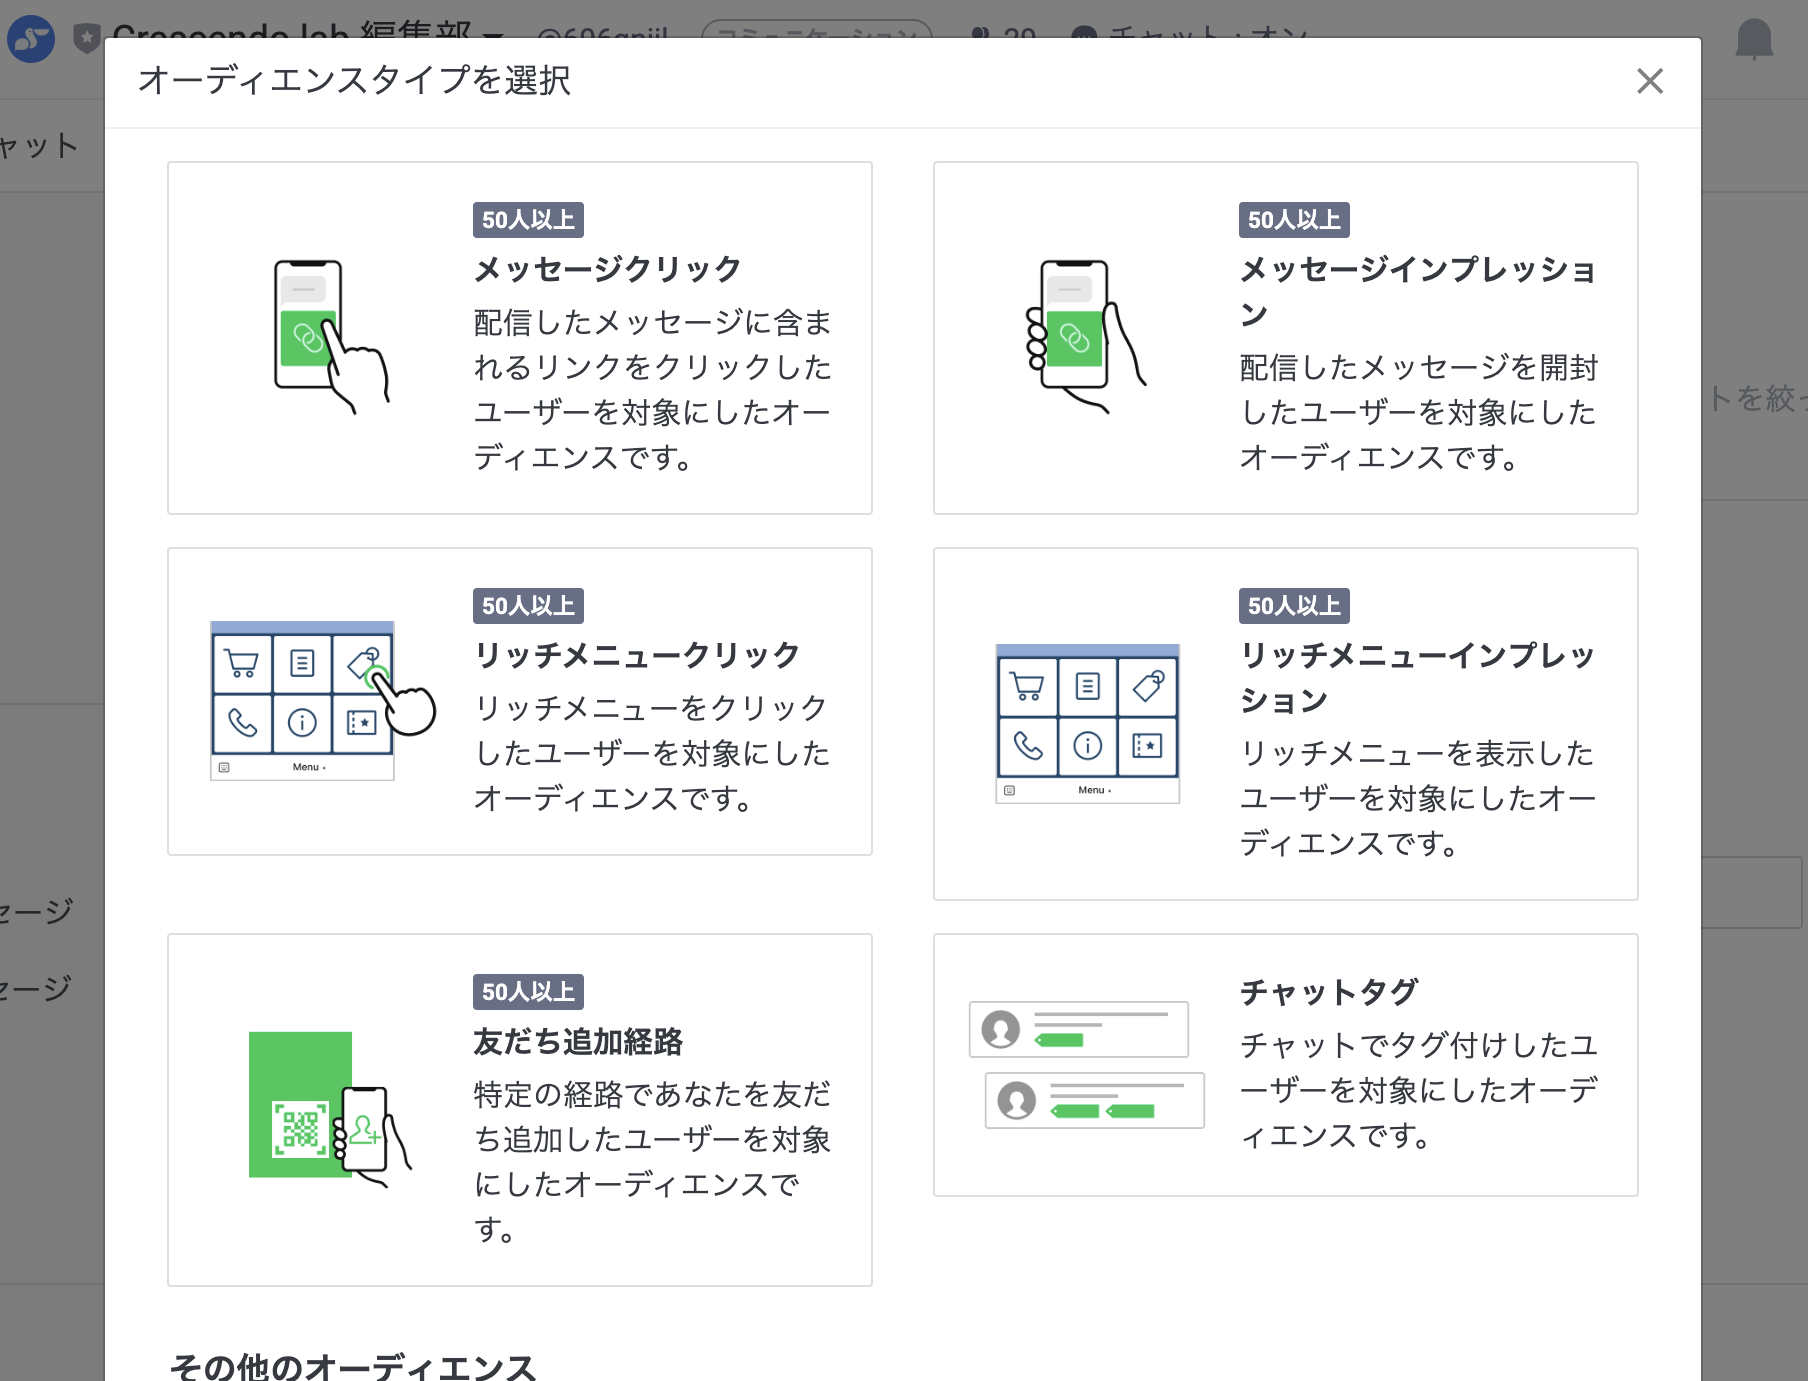Select the メッセージクリック audience type
The image size is (1808, 1381).
tap(519, 337)
